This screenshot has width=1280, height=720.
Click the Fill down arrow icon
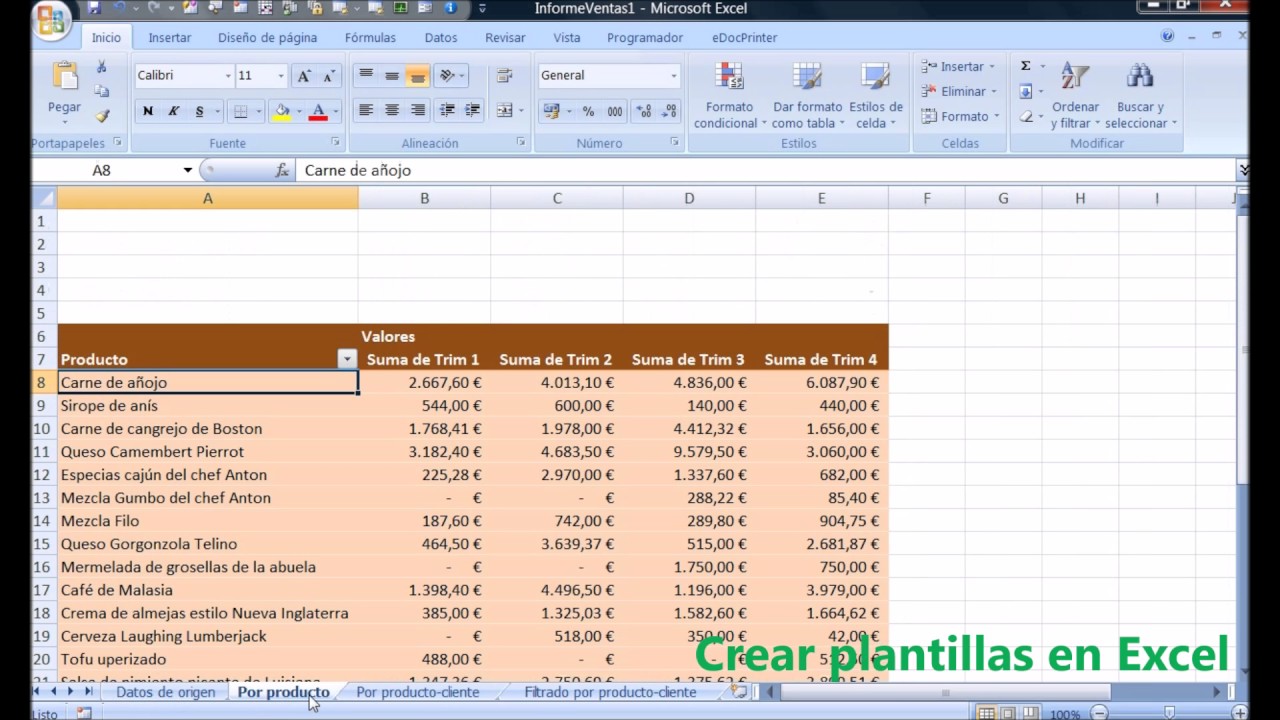(x=1025, y=92)
